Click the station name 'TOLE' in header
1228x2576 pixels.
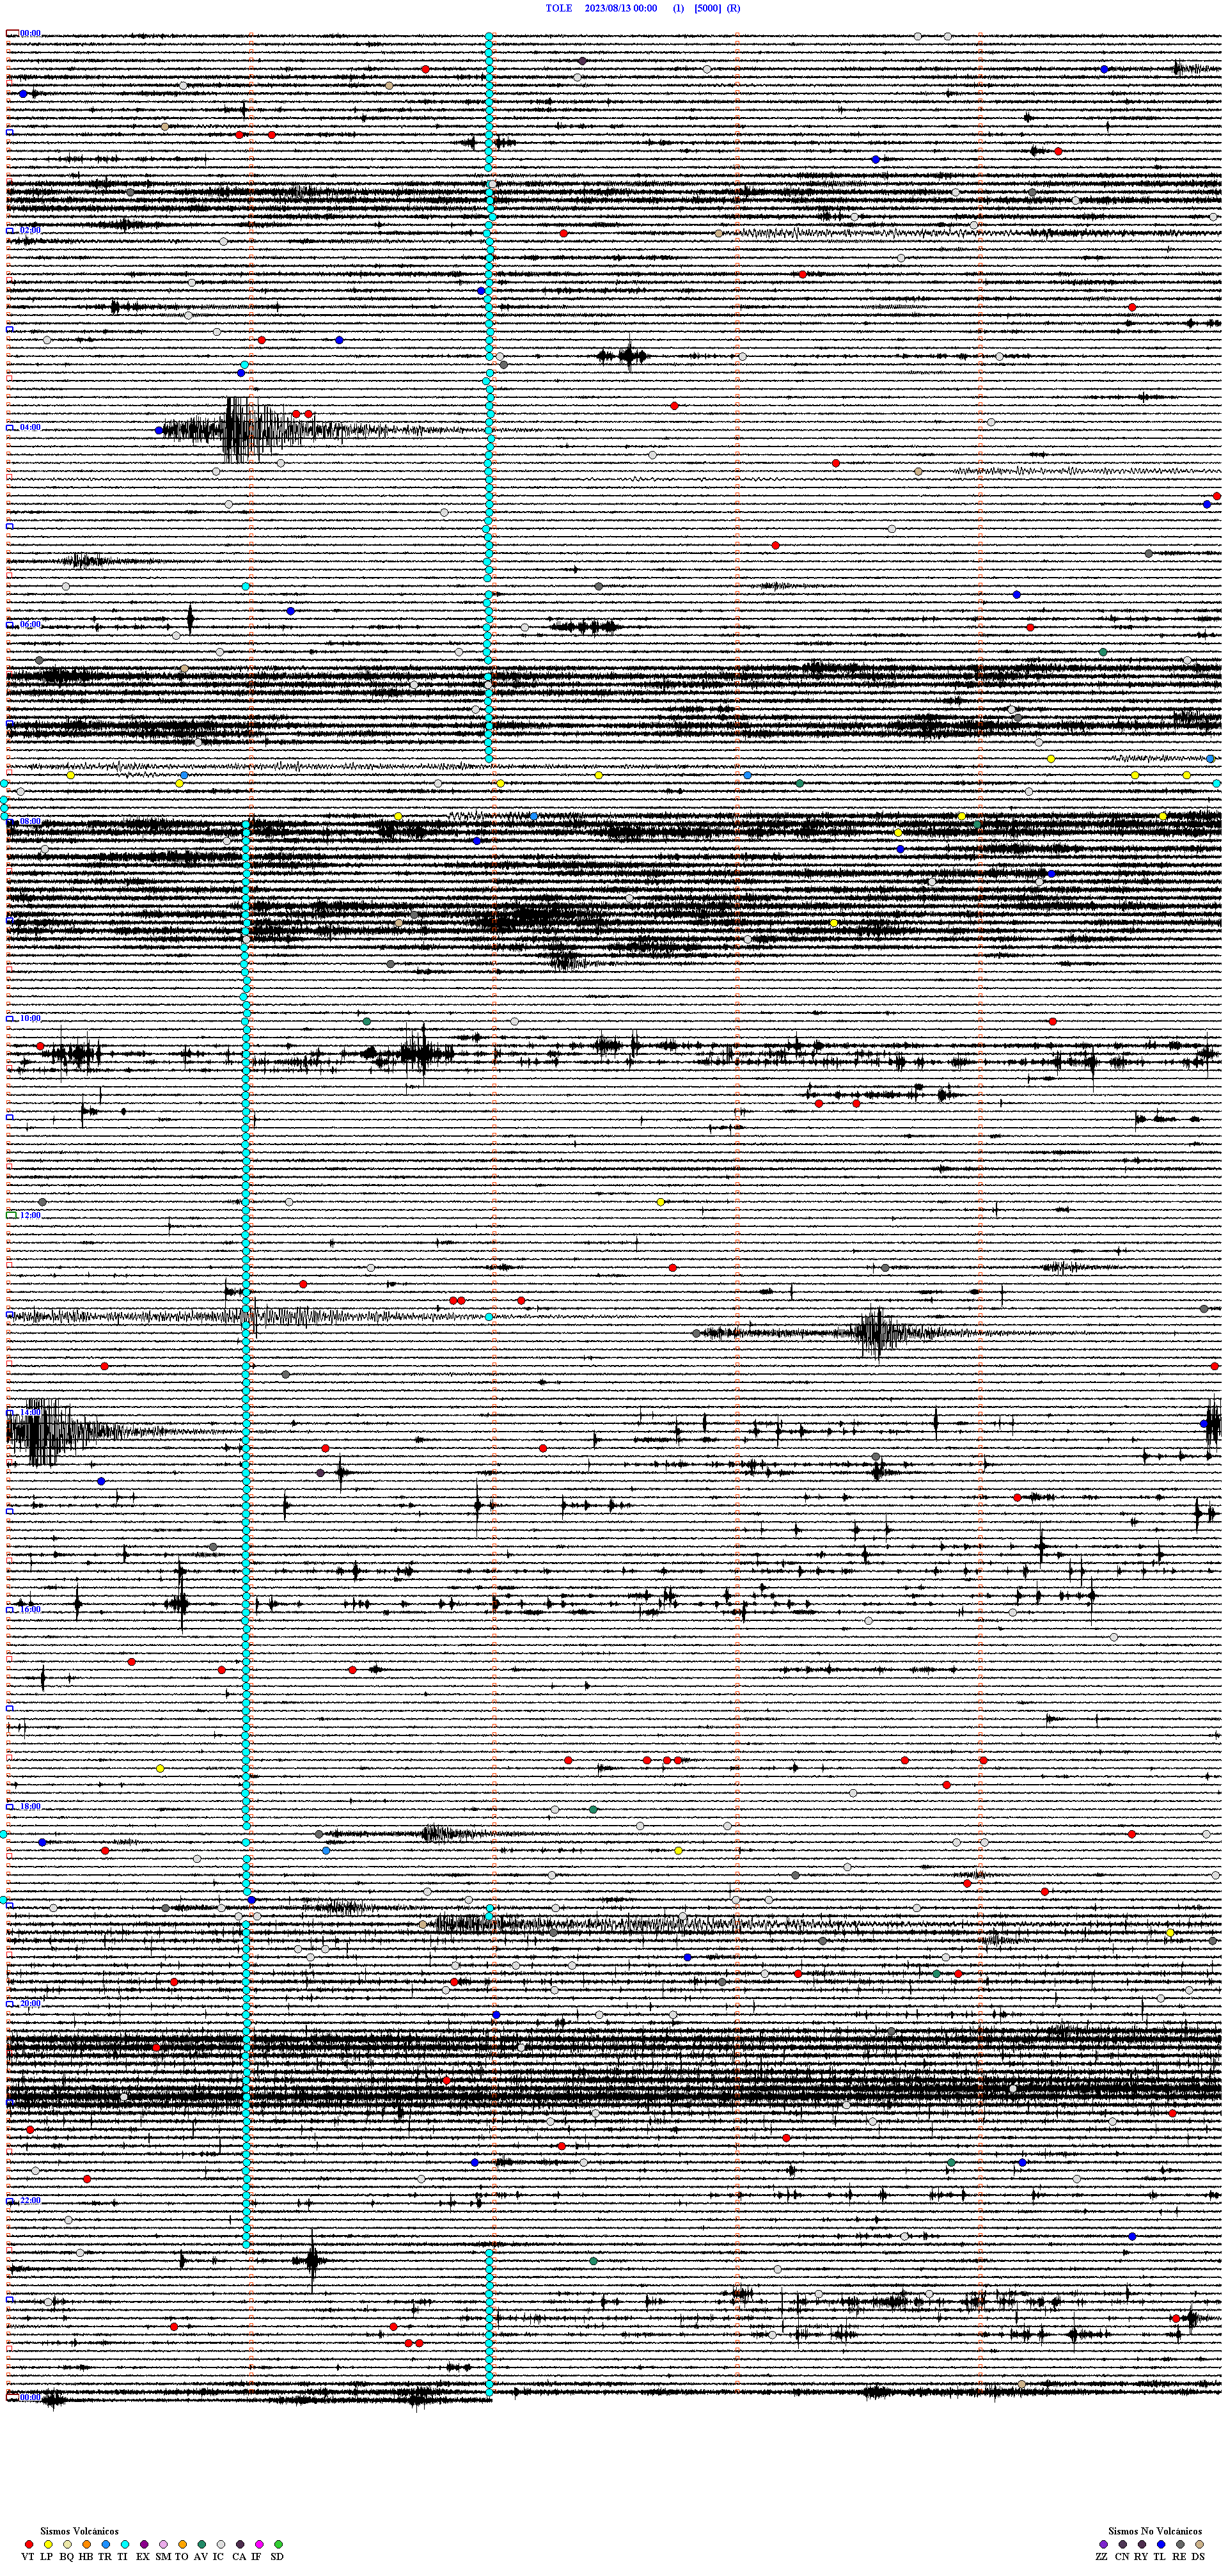559,8
